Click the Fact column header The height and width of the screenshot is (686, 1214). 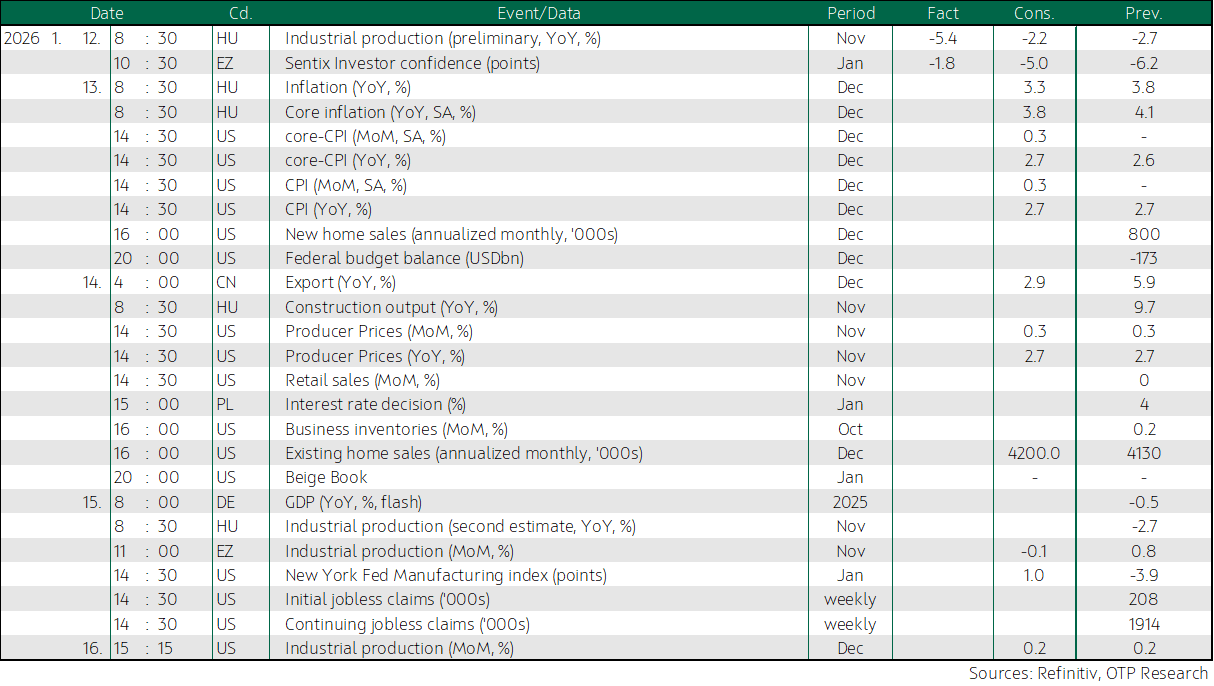943,13
